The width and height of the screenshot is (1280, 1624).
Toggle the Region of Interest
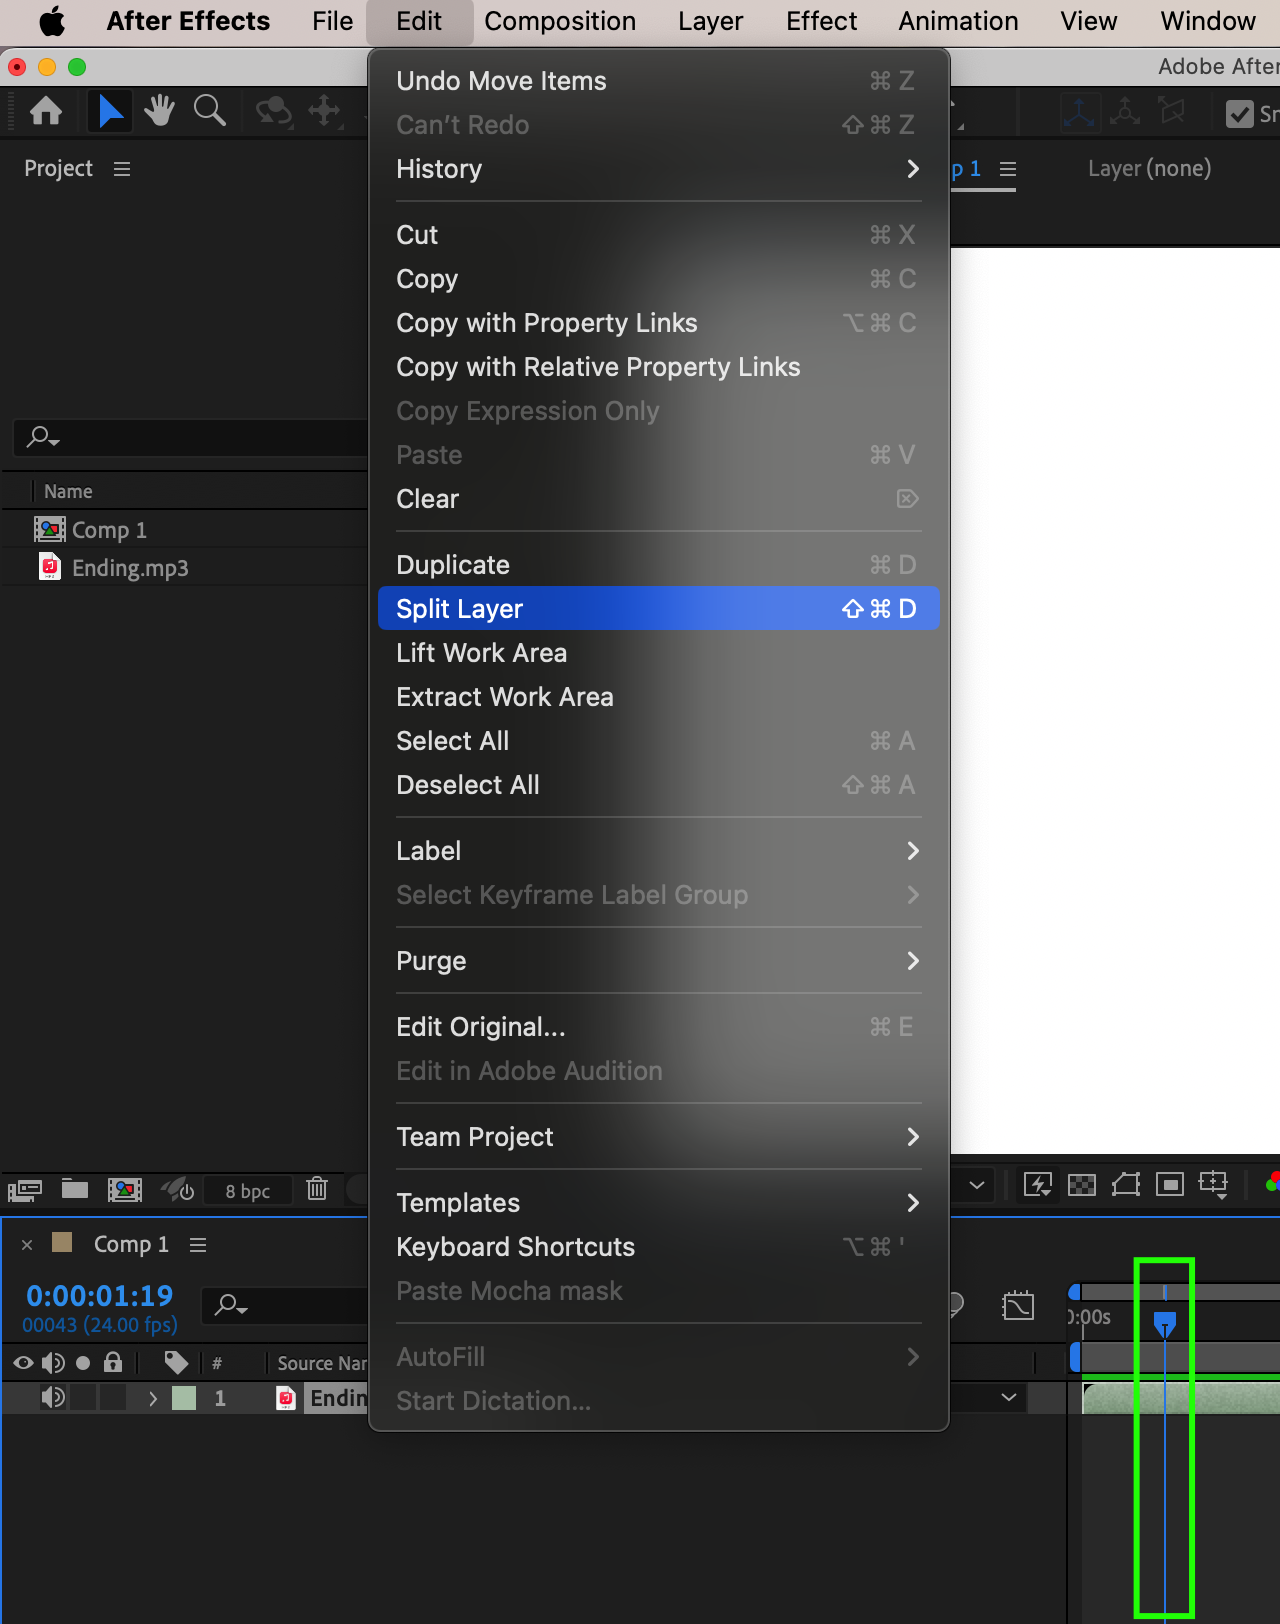(x=1169, y=1185)
